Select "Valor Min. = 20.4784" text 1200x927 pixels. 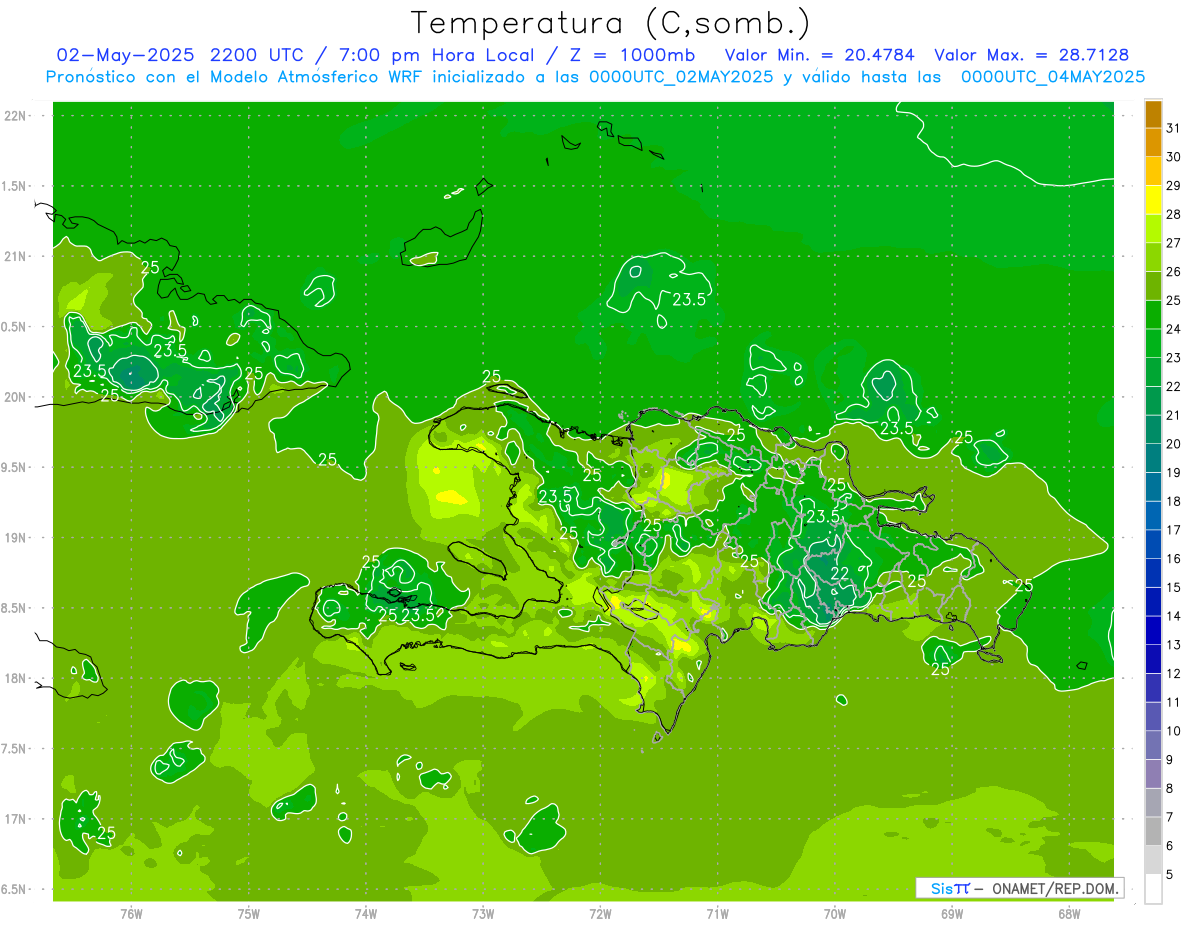pos(819,55)
